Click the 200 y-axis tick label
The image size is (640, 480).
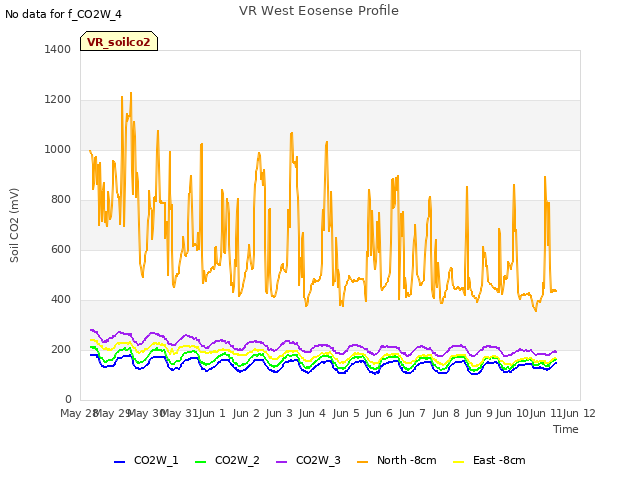tap(61, 349)
